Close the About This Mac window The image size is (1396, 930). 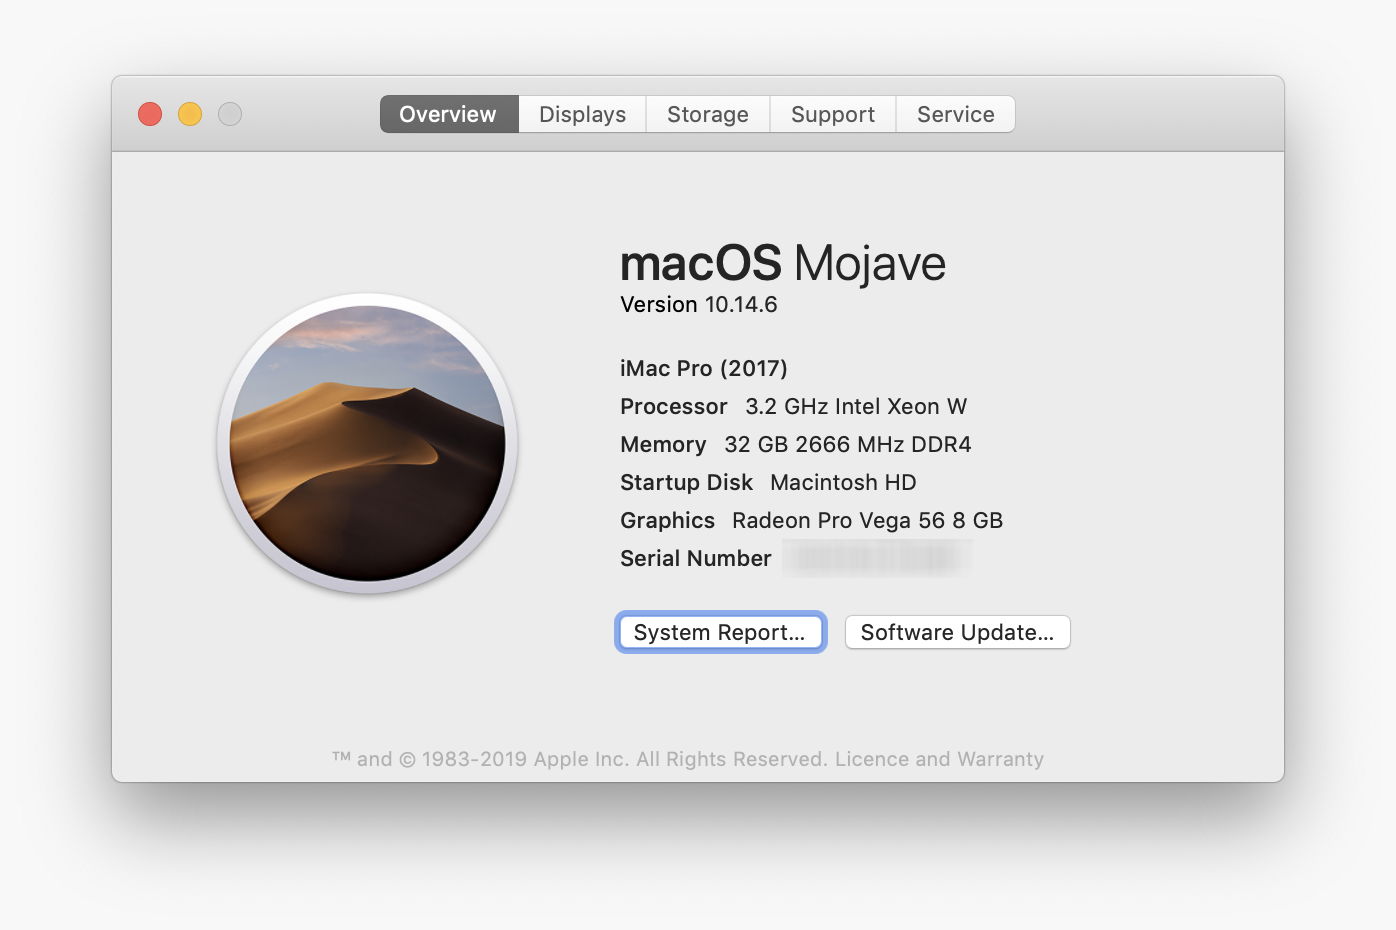coord(150,114)
